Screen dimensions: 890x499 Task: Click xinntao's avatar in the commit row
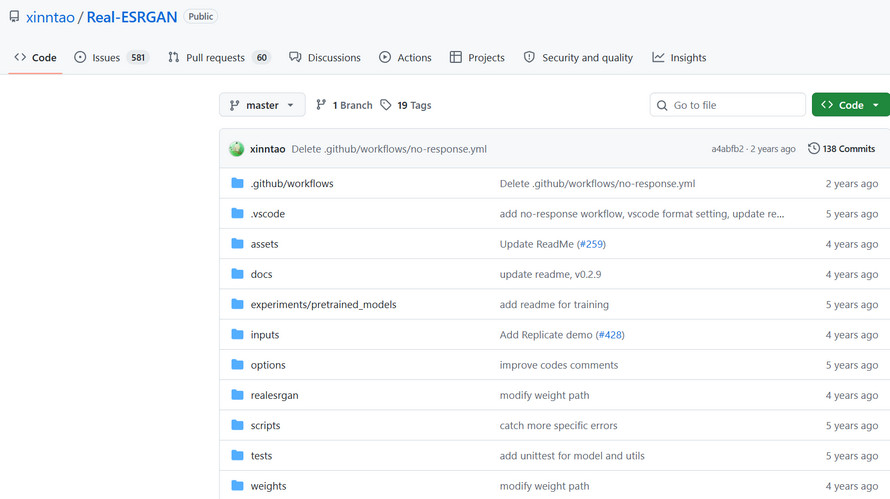(237, 149)
